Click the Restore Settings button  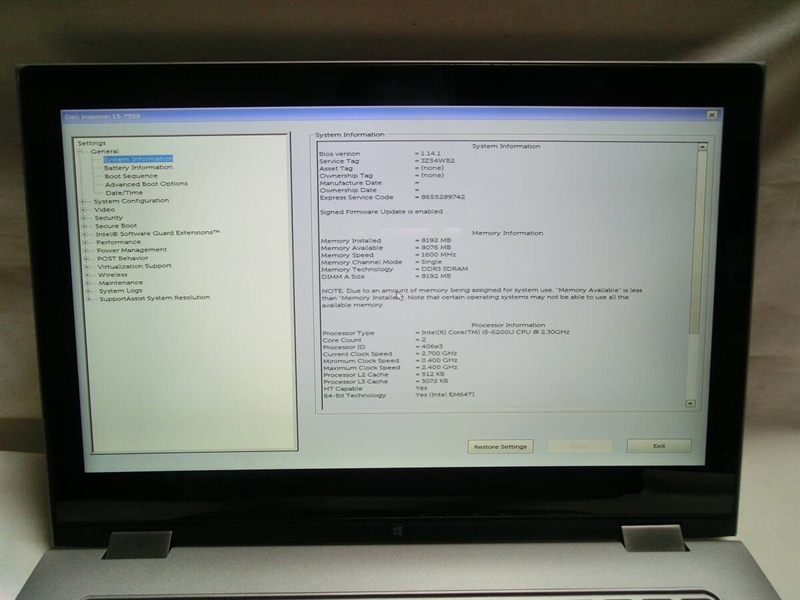click(500, 446)
